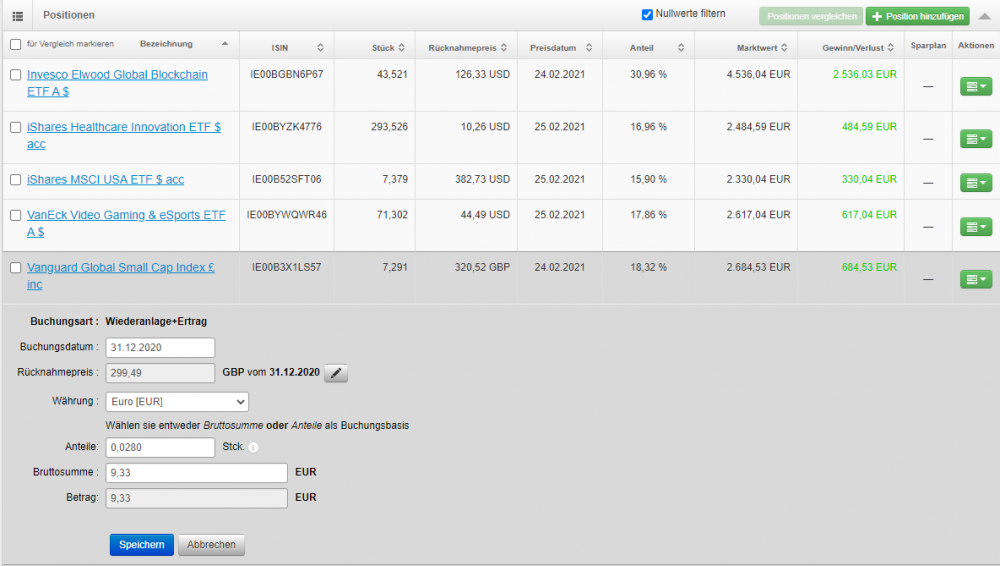Click Stück value 71,302
The height and width of the screenshot is (566, 1000).
coord(392,214)
